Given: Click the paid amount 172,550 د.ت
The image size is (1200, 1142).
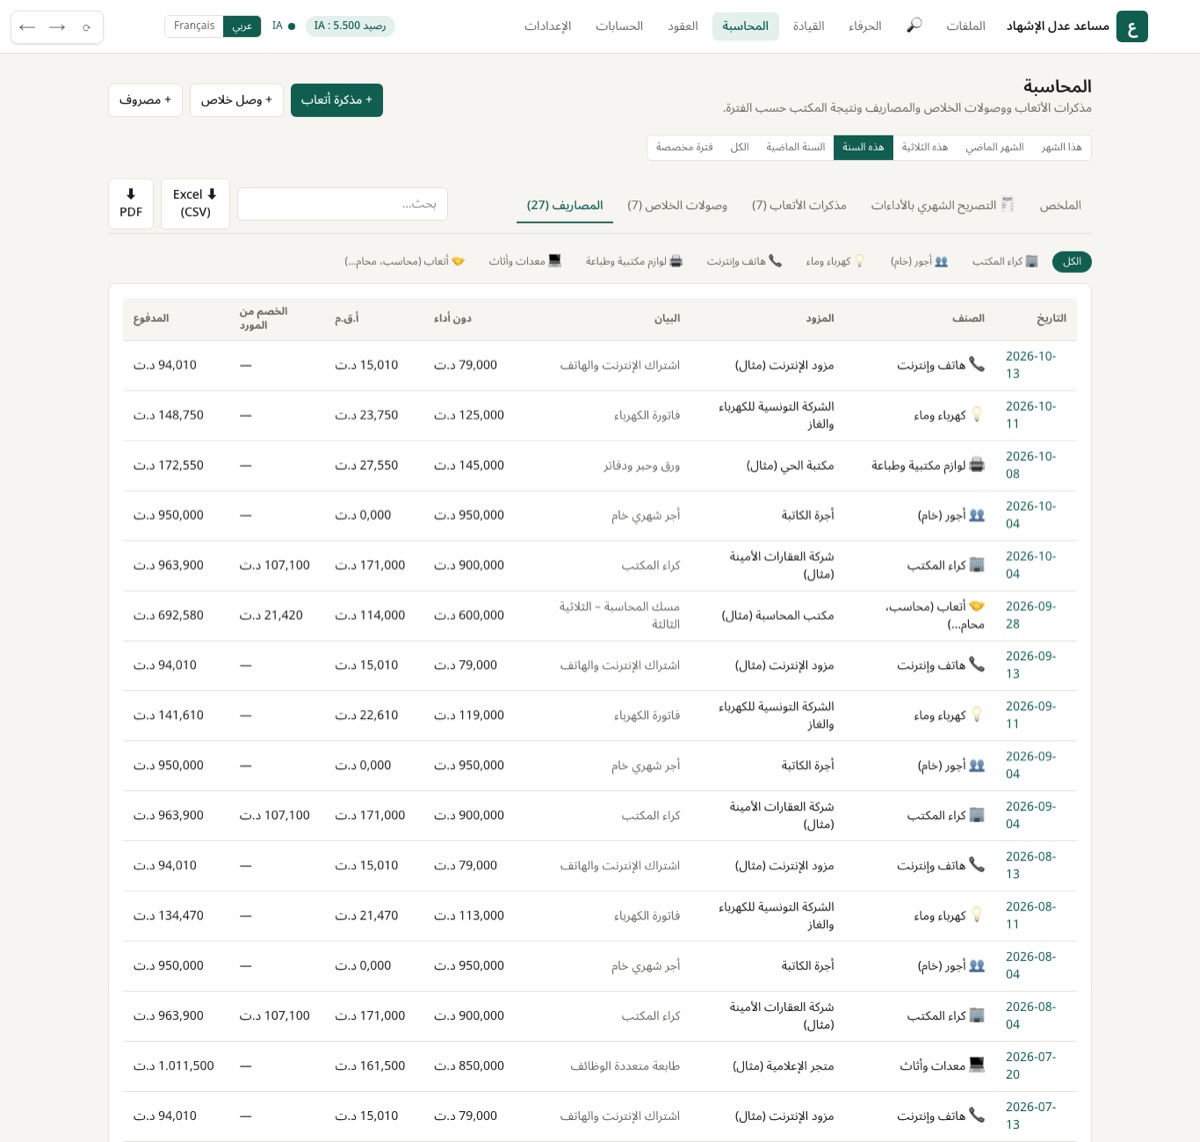Looking at the screenshot, I should 168,465.
